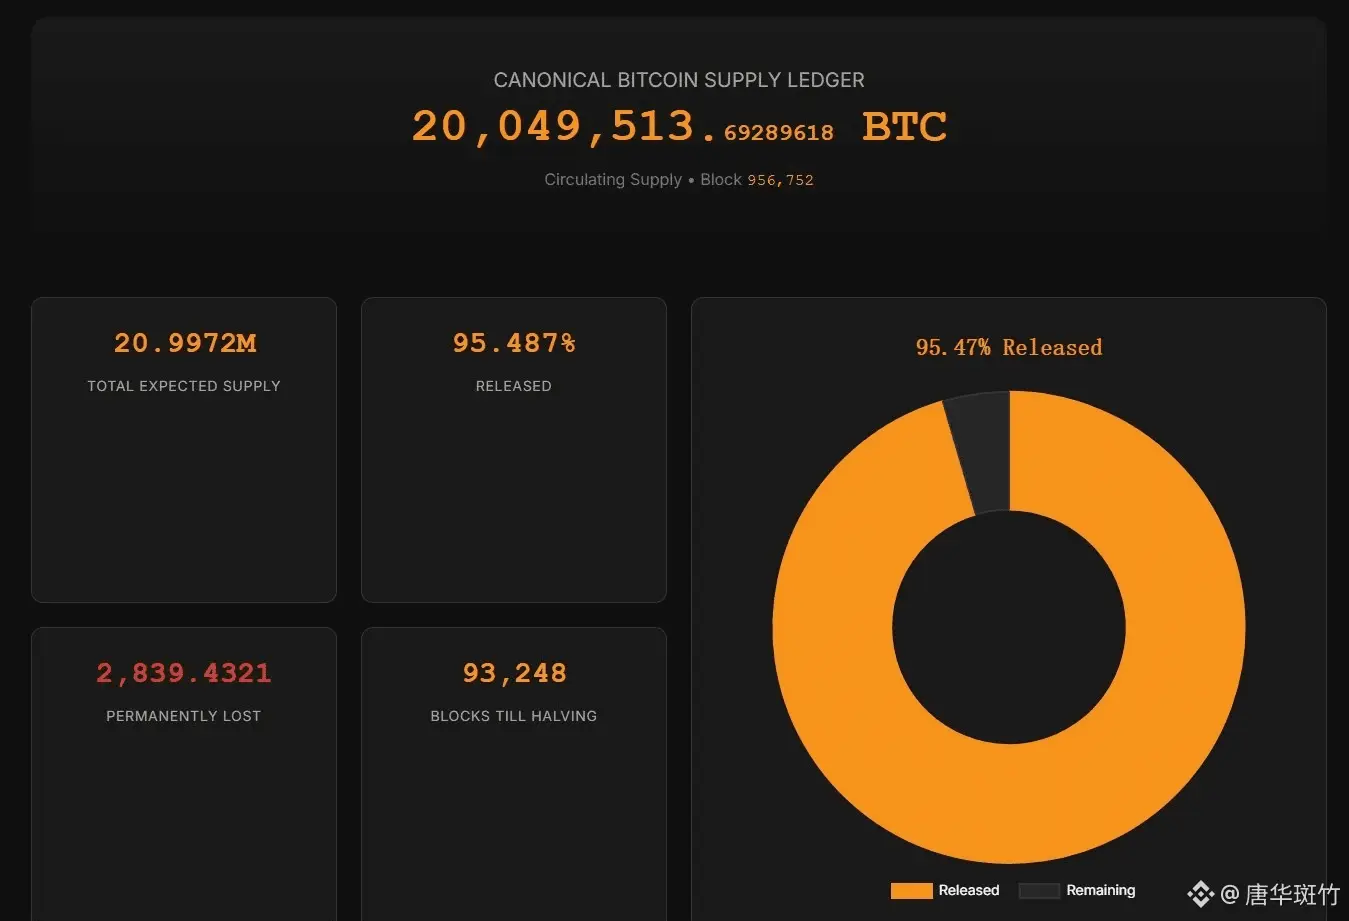
Task: Click the 93,248 value
Action: 514,673
